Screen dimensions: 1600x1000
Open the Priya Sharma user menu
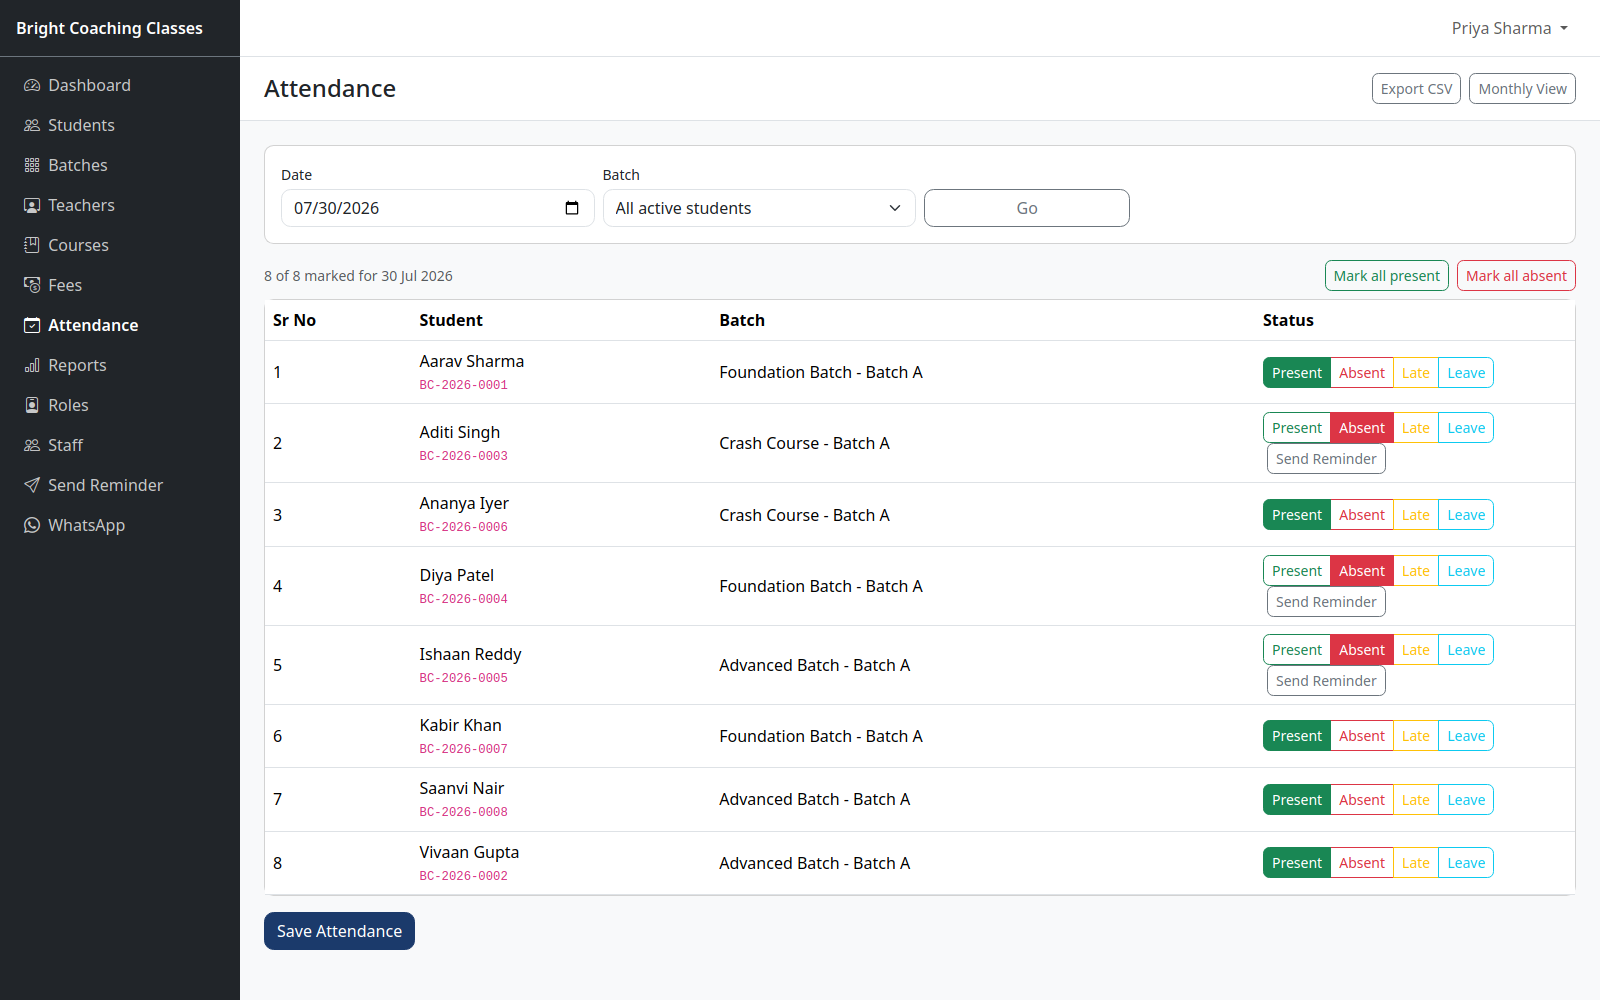coord(1510,28)
